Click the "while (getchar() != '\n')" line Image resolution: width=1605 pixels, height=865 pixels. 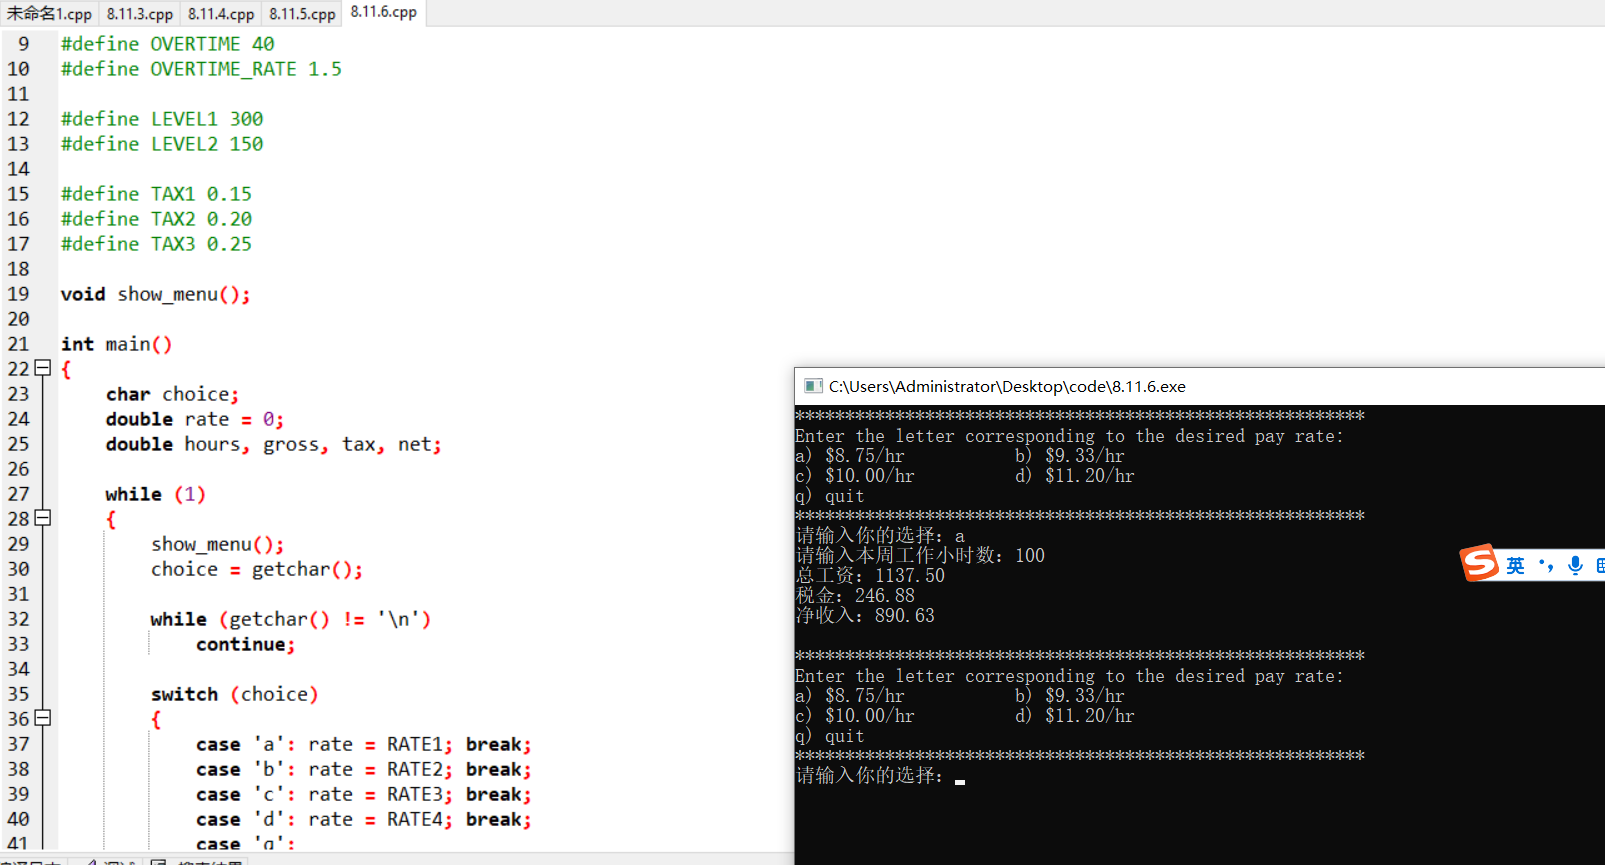click(290, 619)
